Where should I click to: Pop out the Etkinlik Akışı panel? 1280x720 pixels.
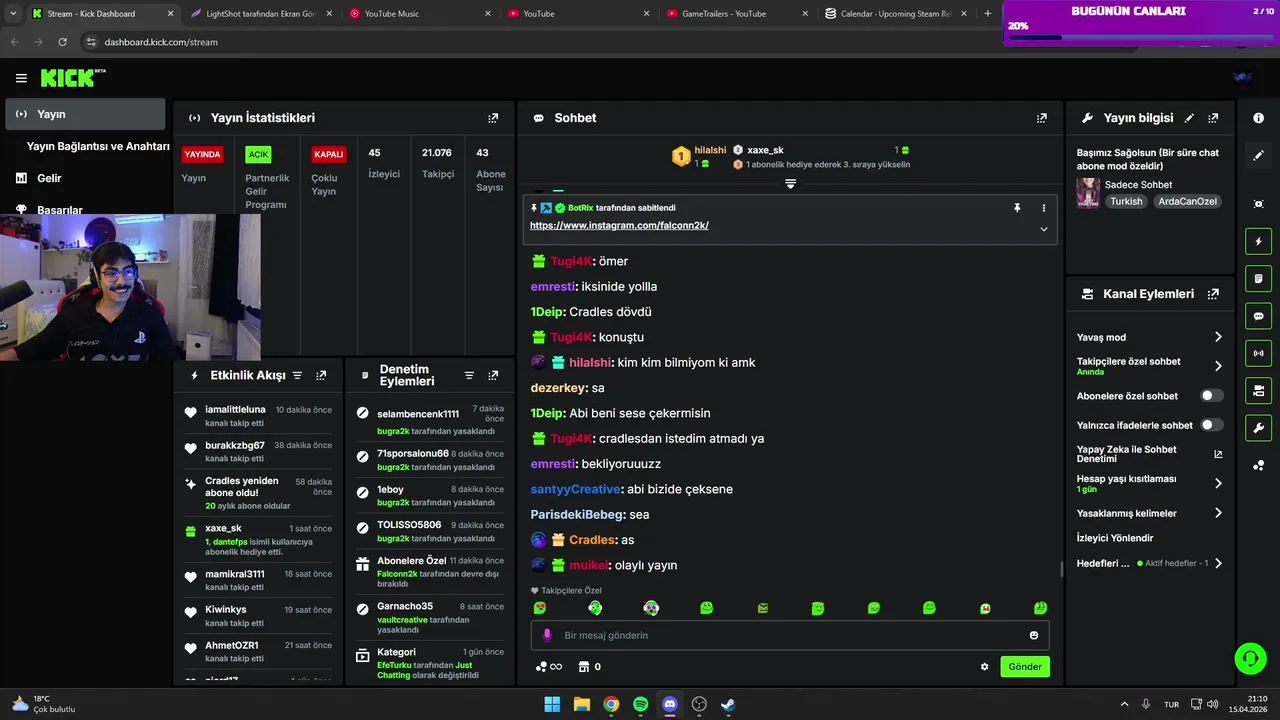click(x=321, y=375)
